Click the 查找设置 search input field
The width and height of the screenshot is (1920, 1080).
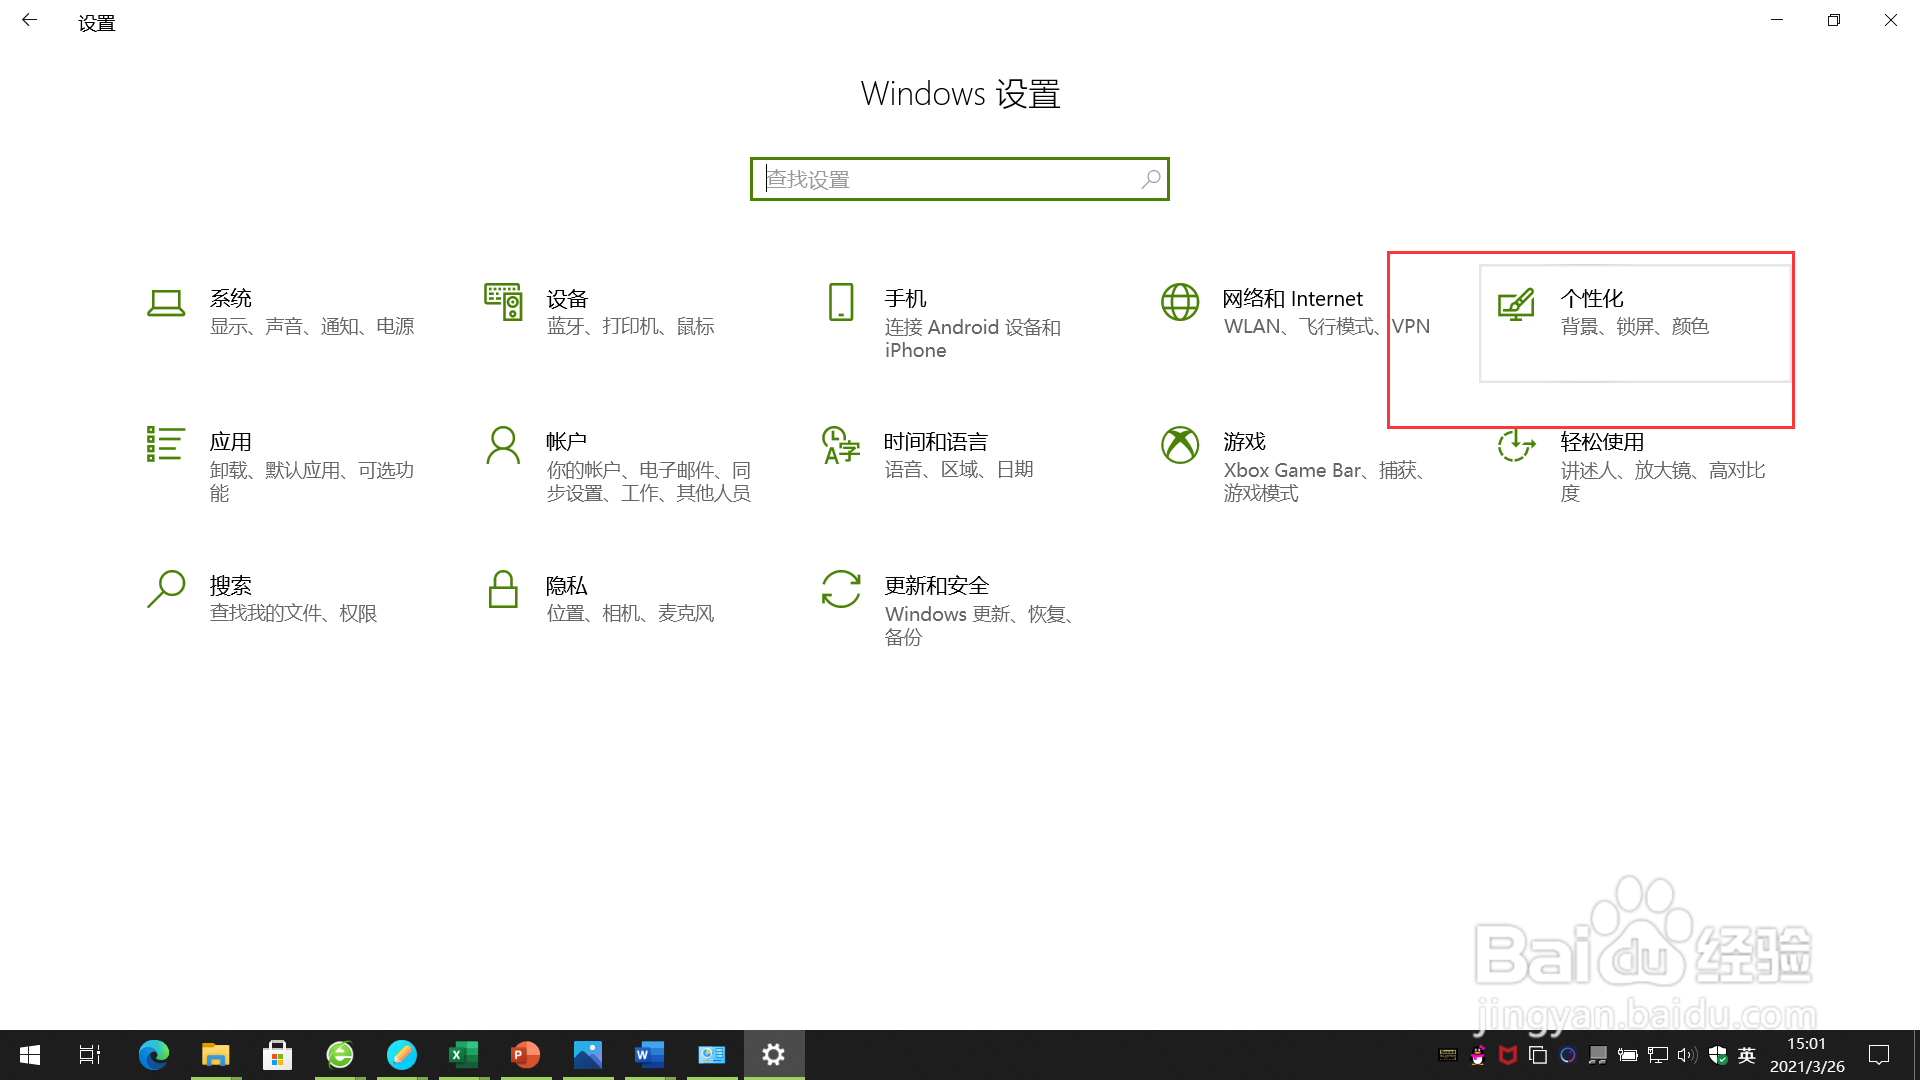(940, 180)
